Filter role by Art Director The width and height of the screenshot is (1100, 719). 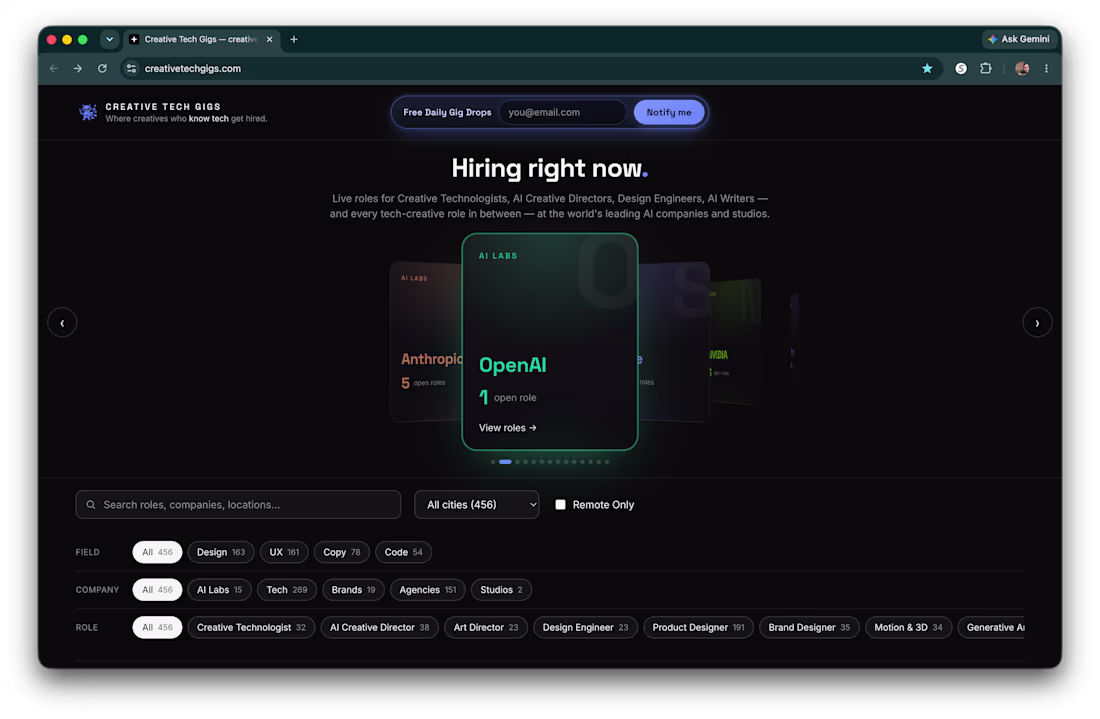(x=486, y=627)
